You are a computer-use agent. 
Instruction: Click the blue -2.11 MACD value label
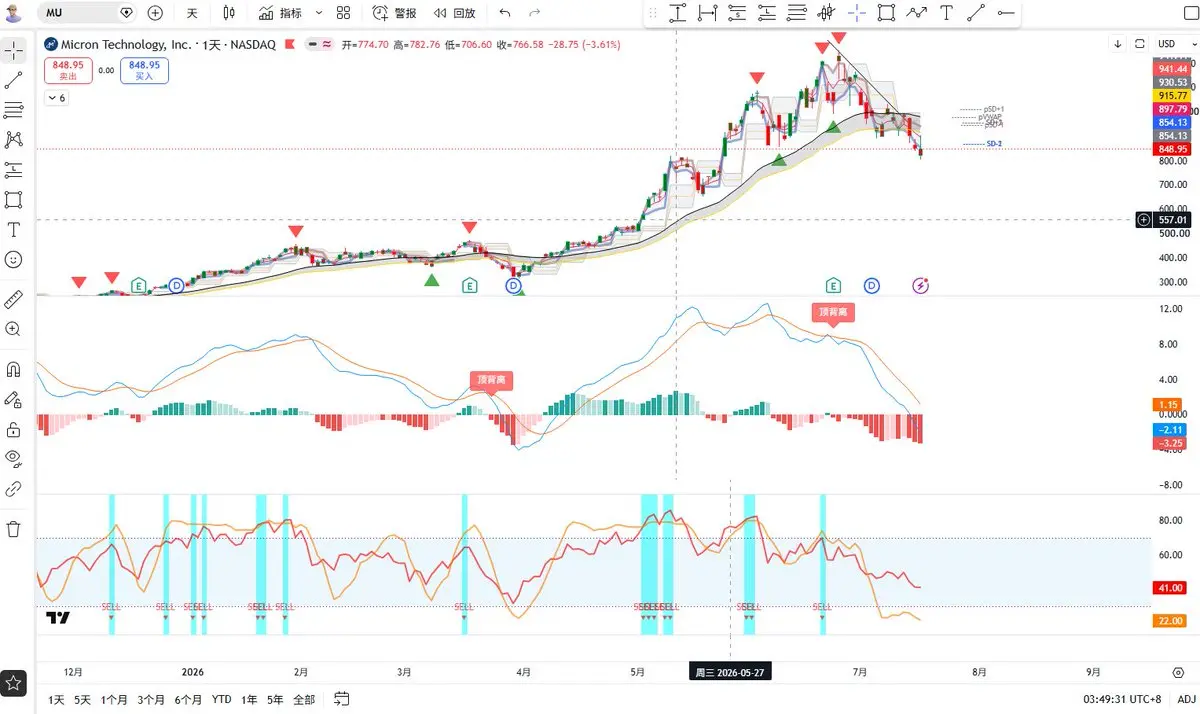point(1171,429)
